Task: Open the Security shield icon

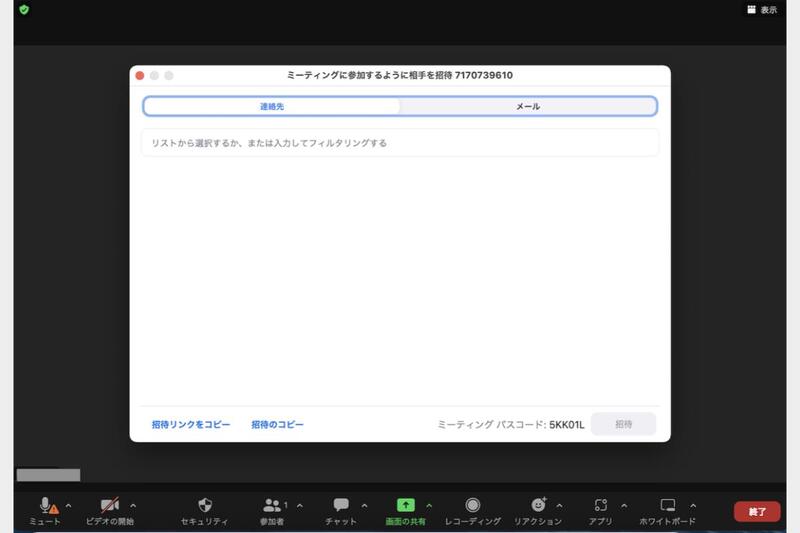Action: (x=205, y=505)
